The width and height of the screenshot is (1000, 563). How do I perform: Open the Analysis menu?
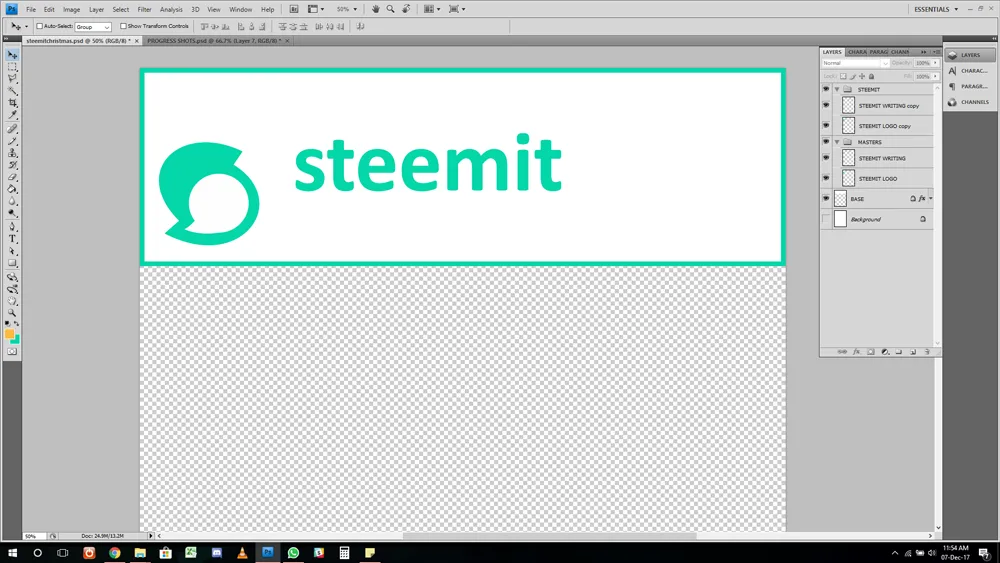click(171, 10)
